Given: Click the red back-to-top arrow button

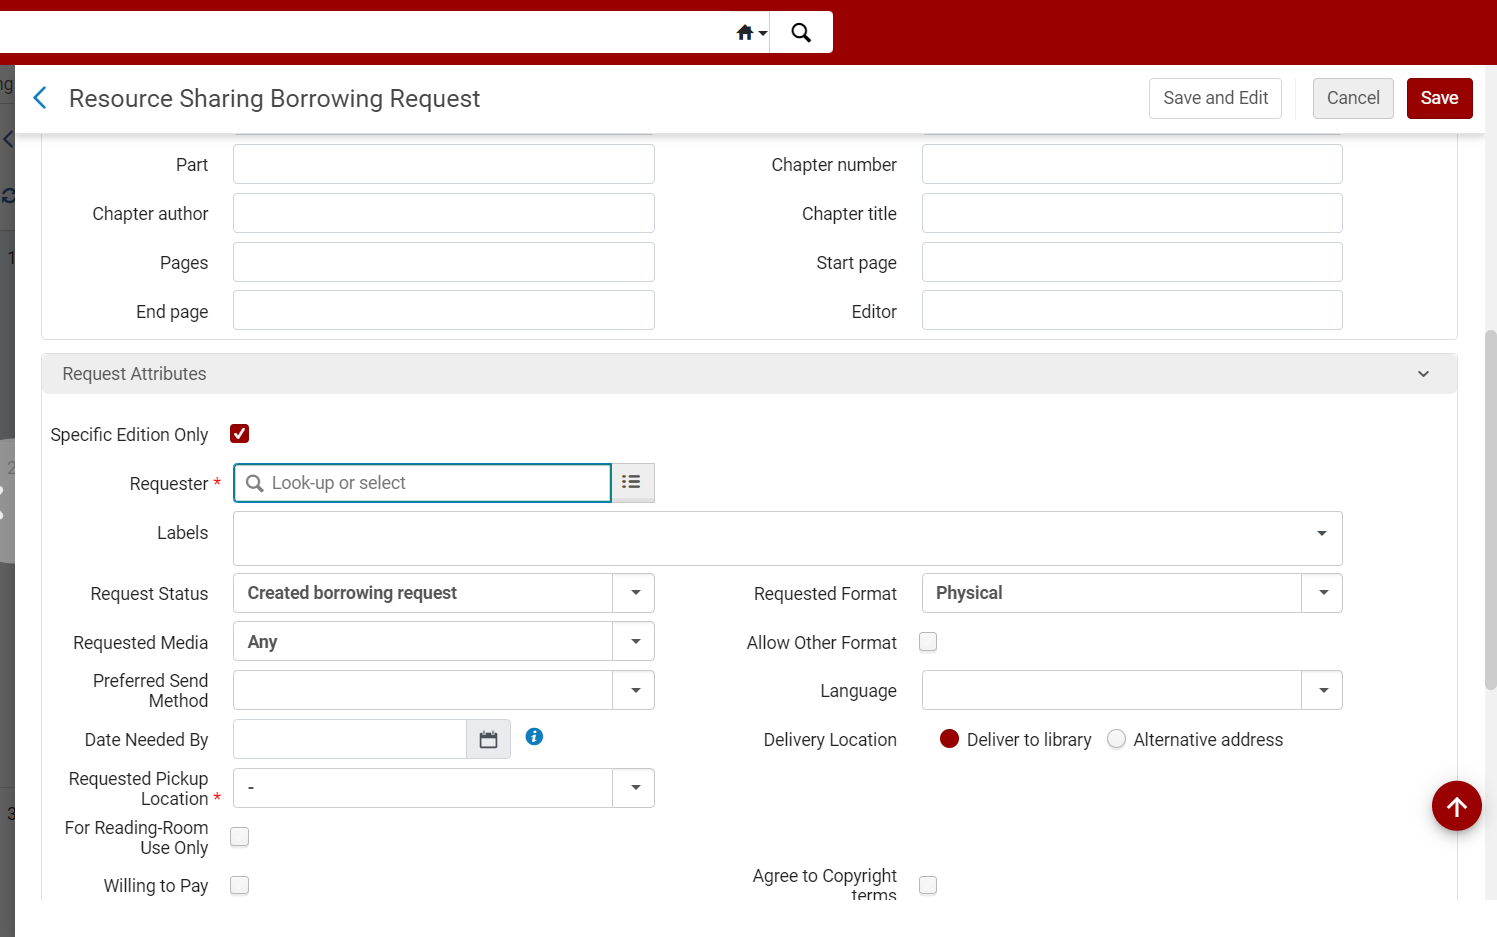Looking at the screenshot, I should [x=1456, y=806].
